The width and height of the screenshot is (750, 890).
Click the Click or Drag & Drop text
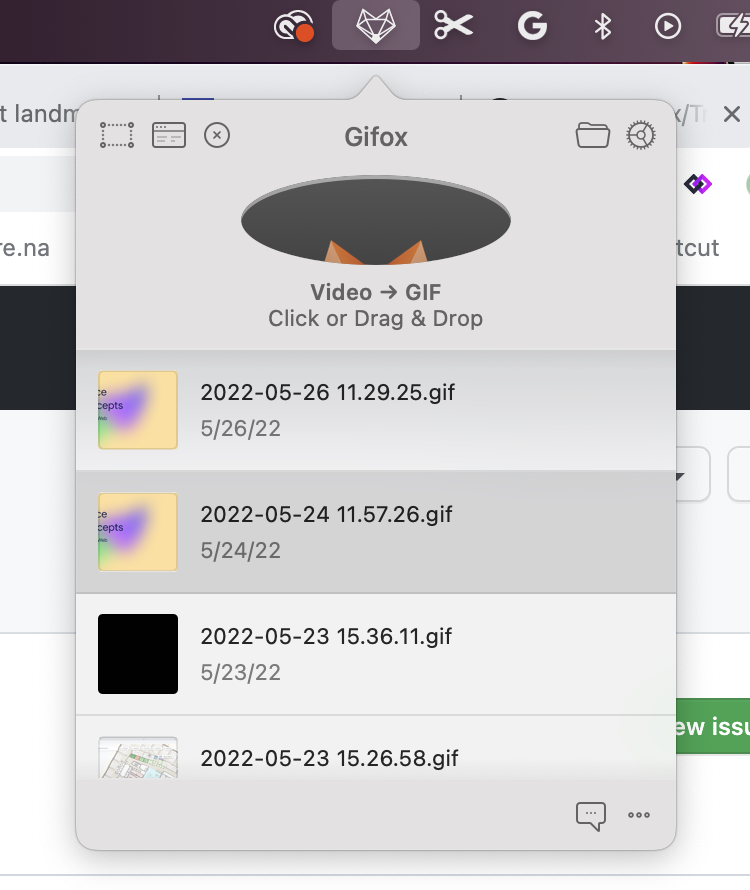[x=376, y=318]
